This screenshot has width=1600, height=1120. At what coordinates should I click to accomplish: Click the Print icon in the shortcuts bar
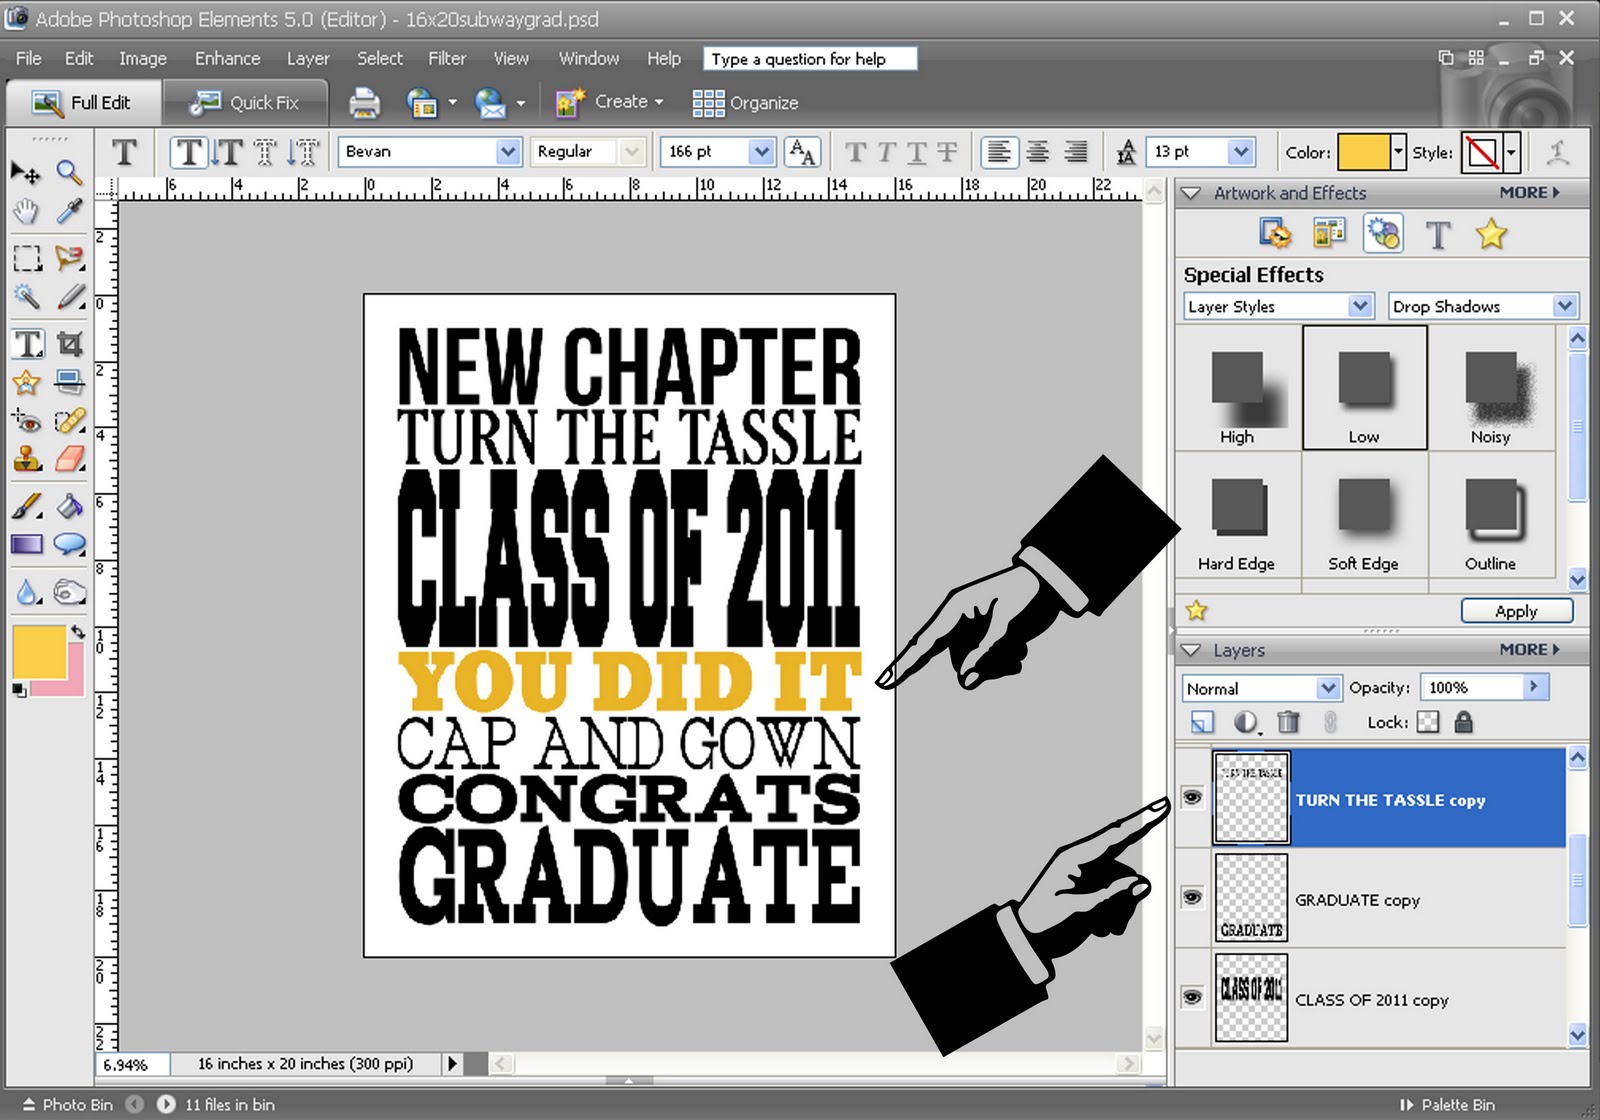[x=364, y=102]
